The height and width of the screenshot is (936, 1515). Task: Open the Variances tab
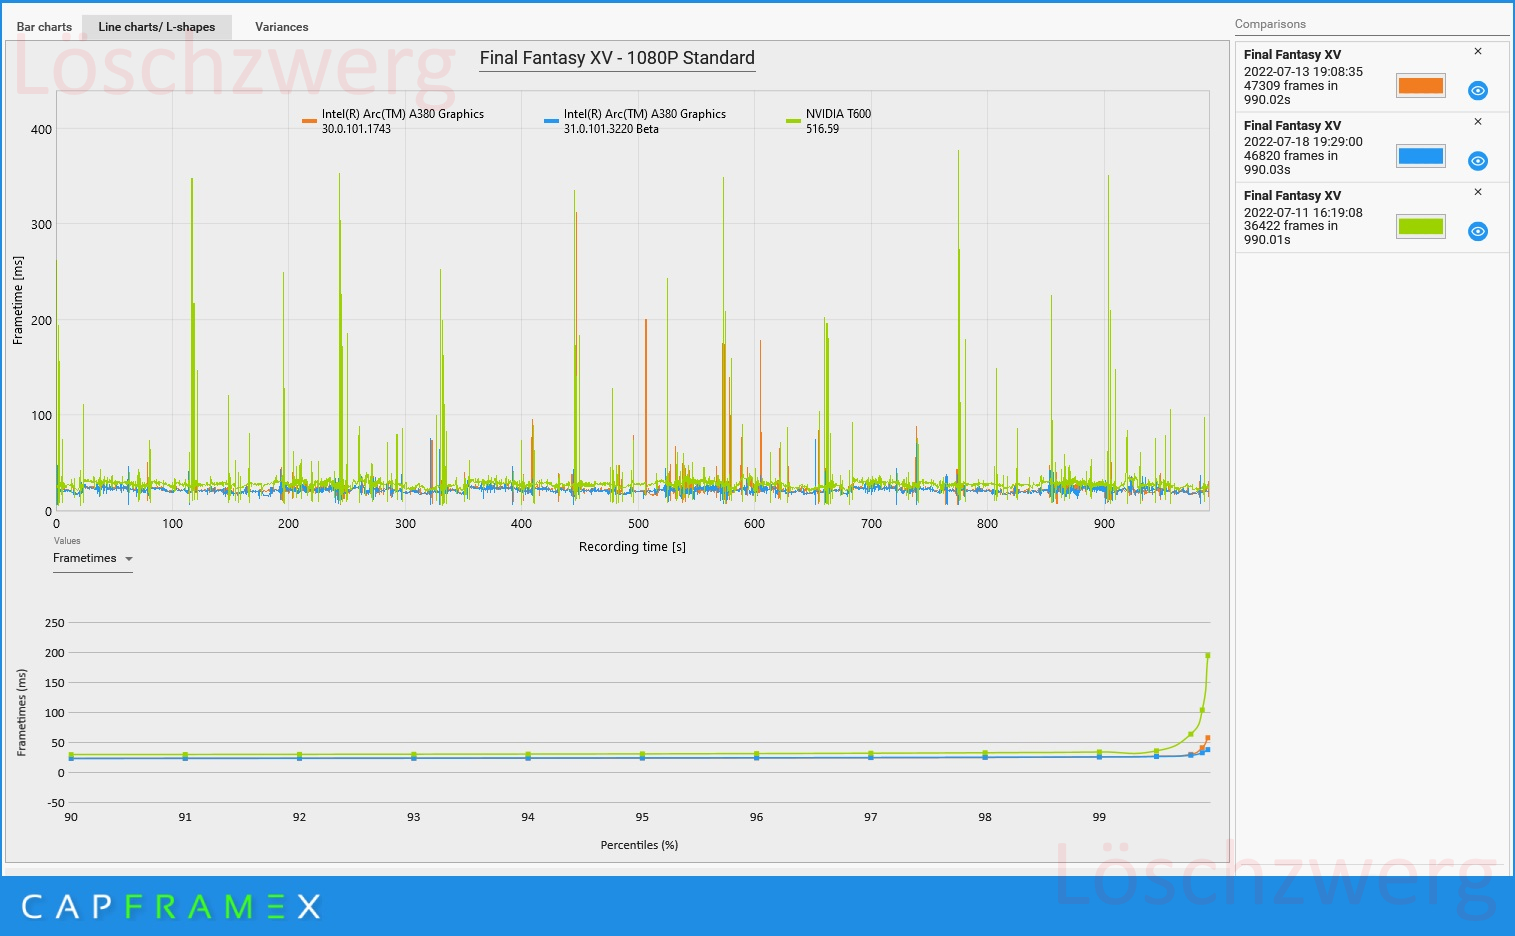pos(281,27)
